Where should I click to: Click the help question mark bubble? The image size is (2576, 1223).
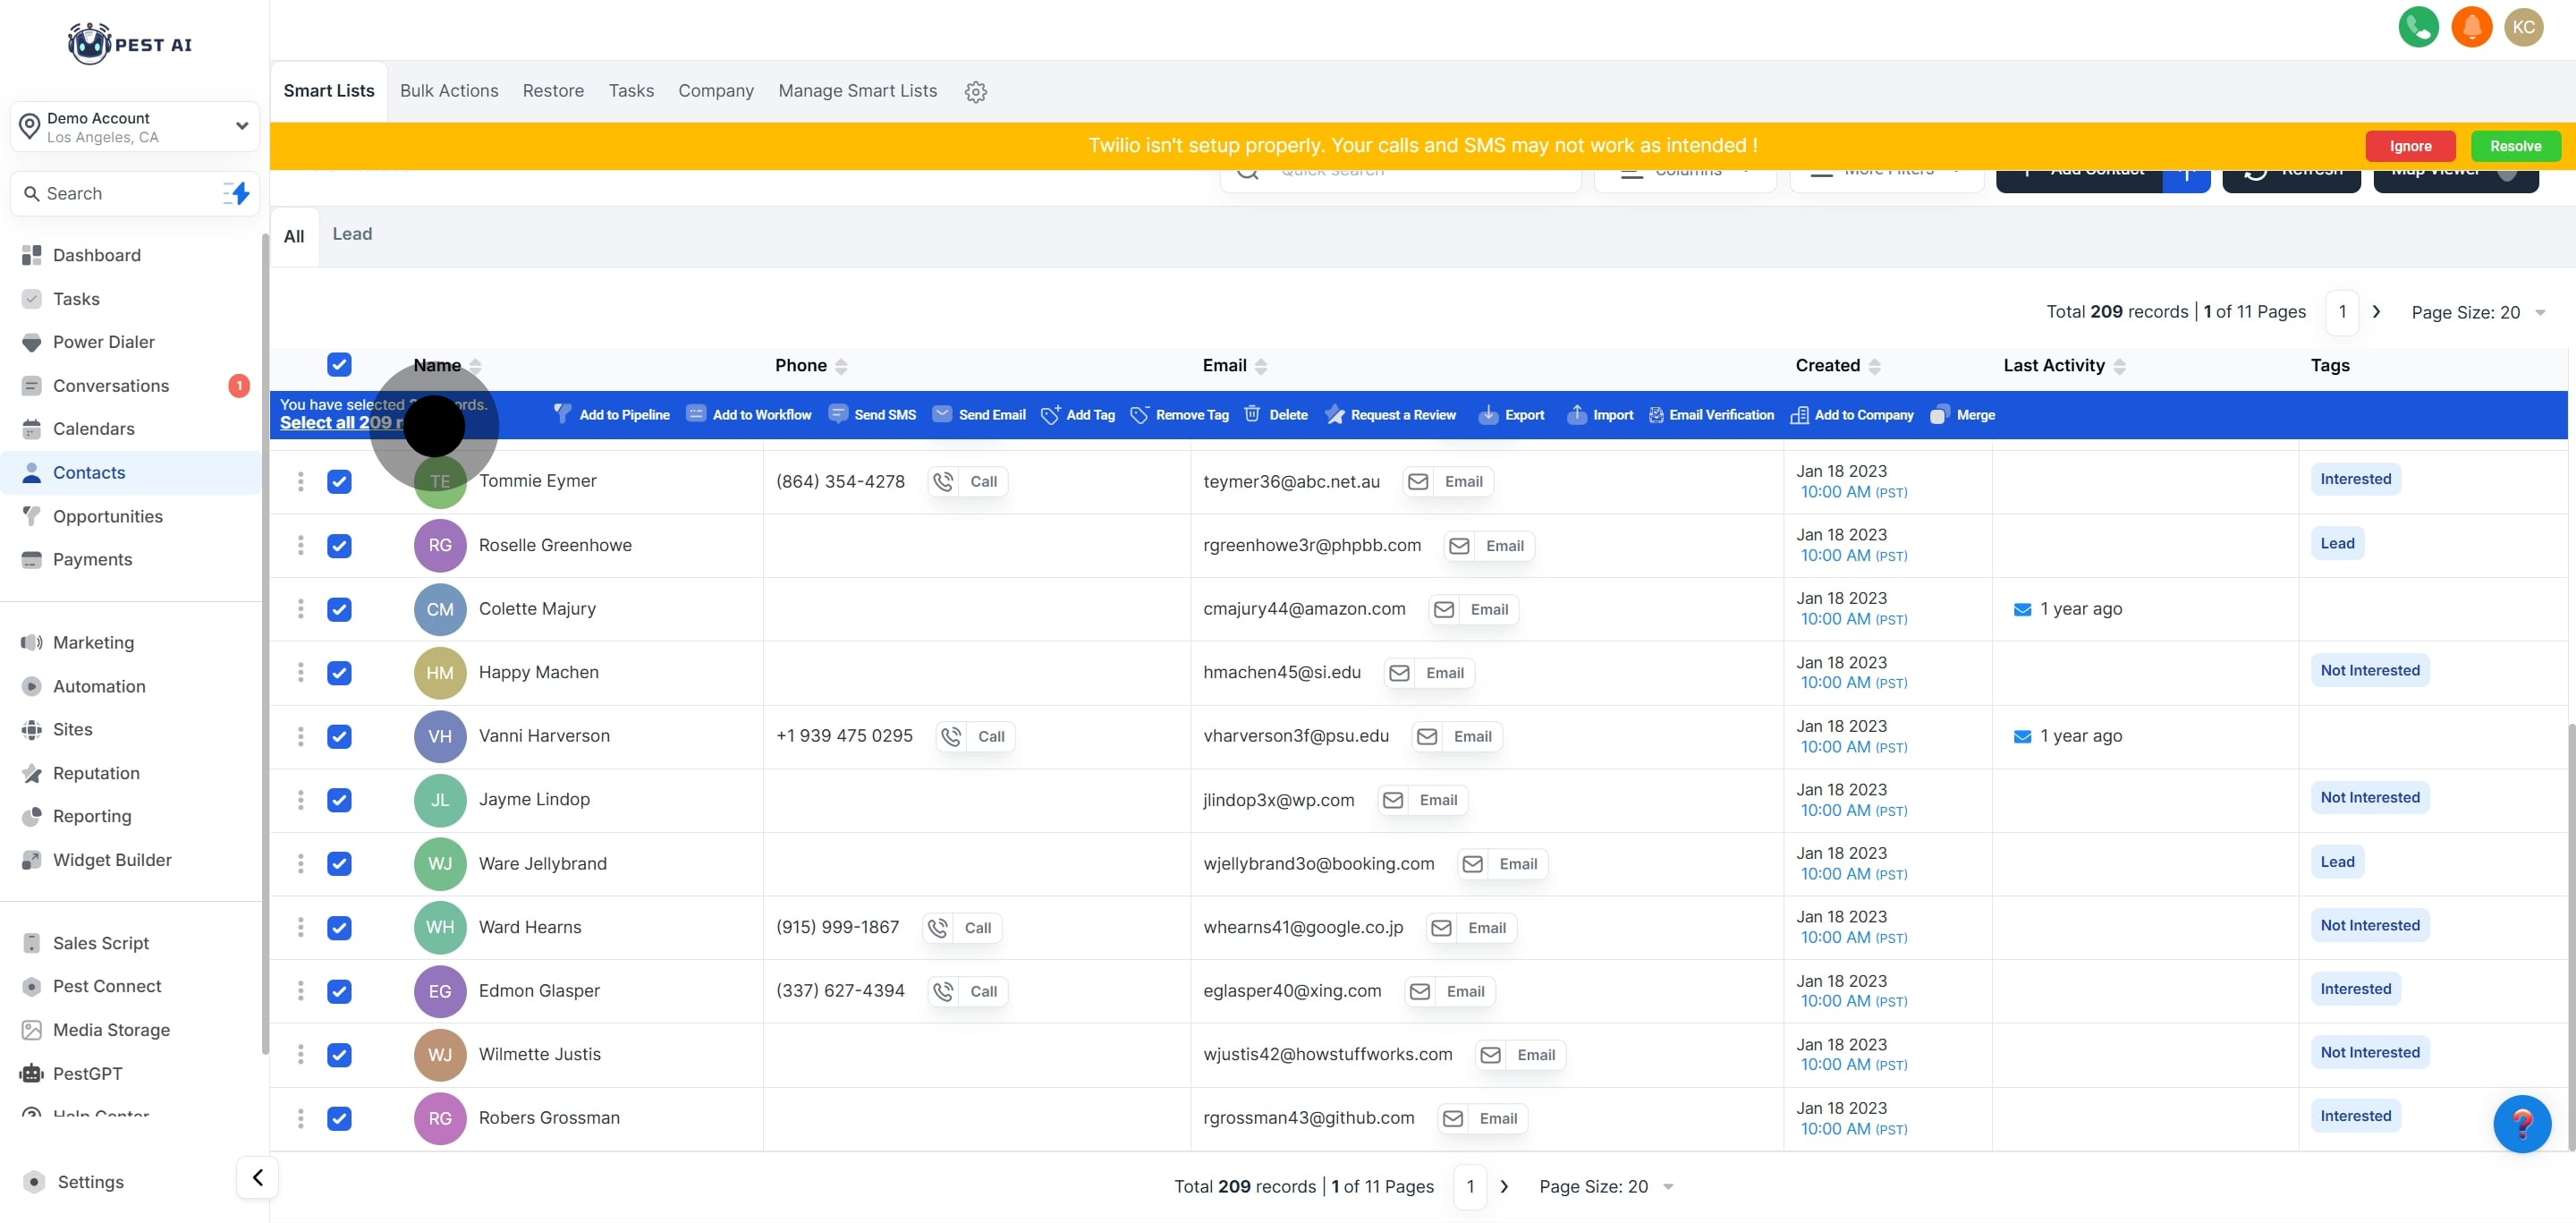coord(2521,1124)
